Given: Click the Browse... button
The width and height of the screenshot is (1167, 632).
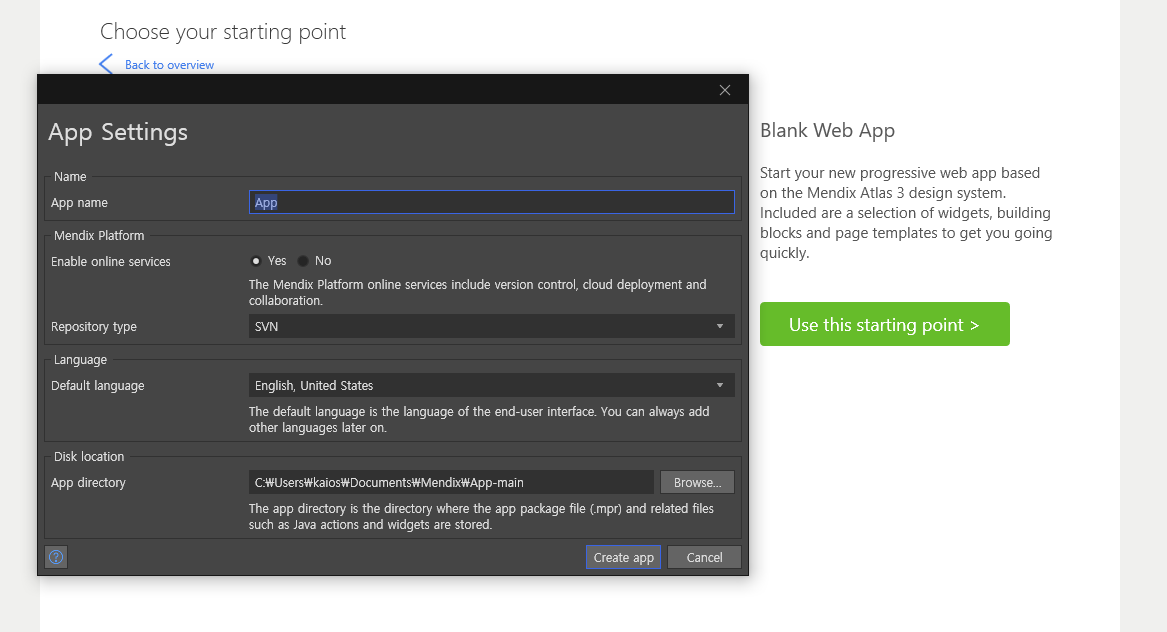Looking at the screenshot, I should 697,482.
